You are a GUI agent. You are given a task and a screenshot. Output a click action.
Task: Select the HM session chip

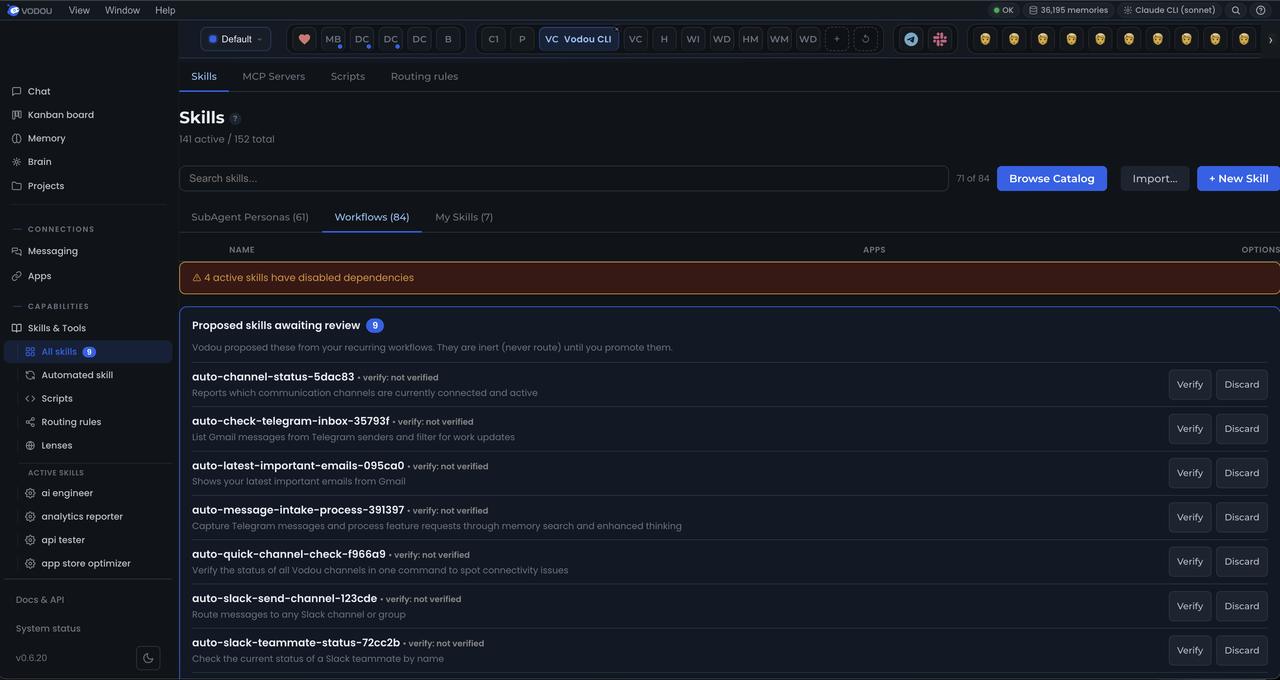750,39
